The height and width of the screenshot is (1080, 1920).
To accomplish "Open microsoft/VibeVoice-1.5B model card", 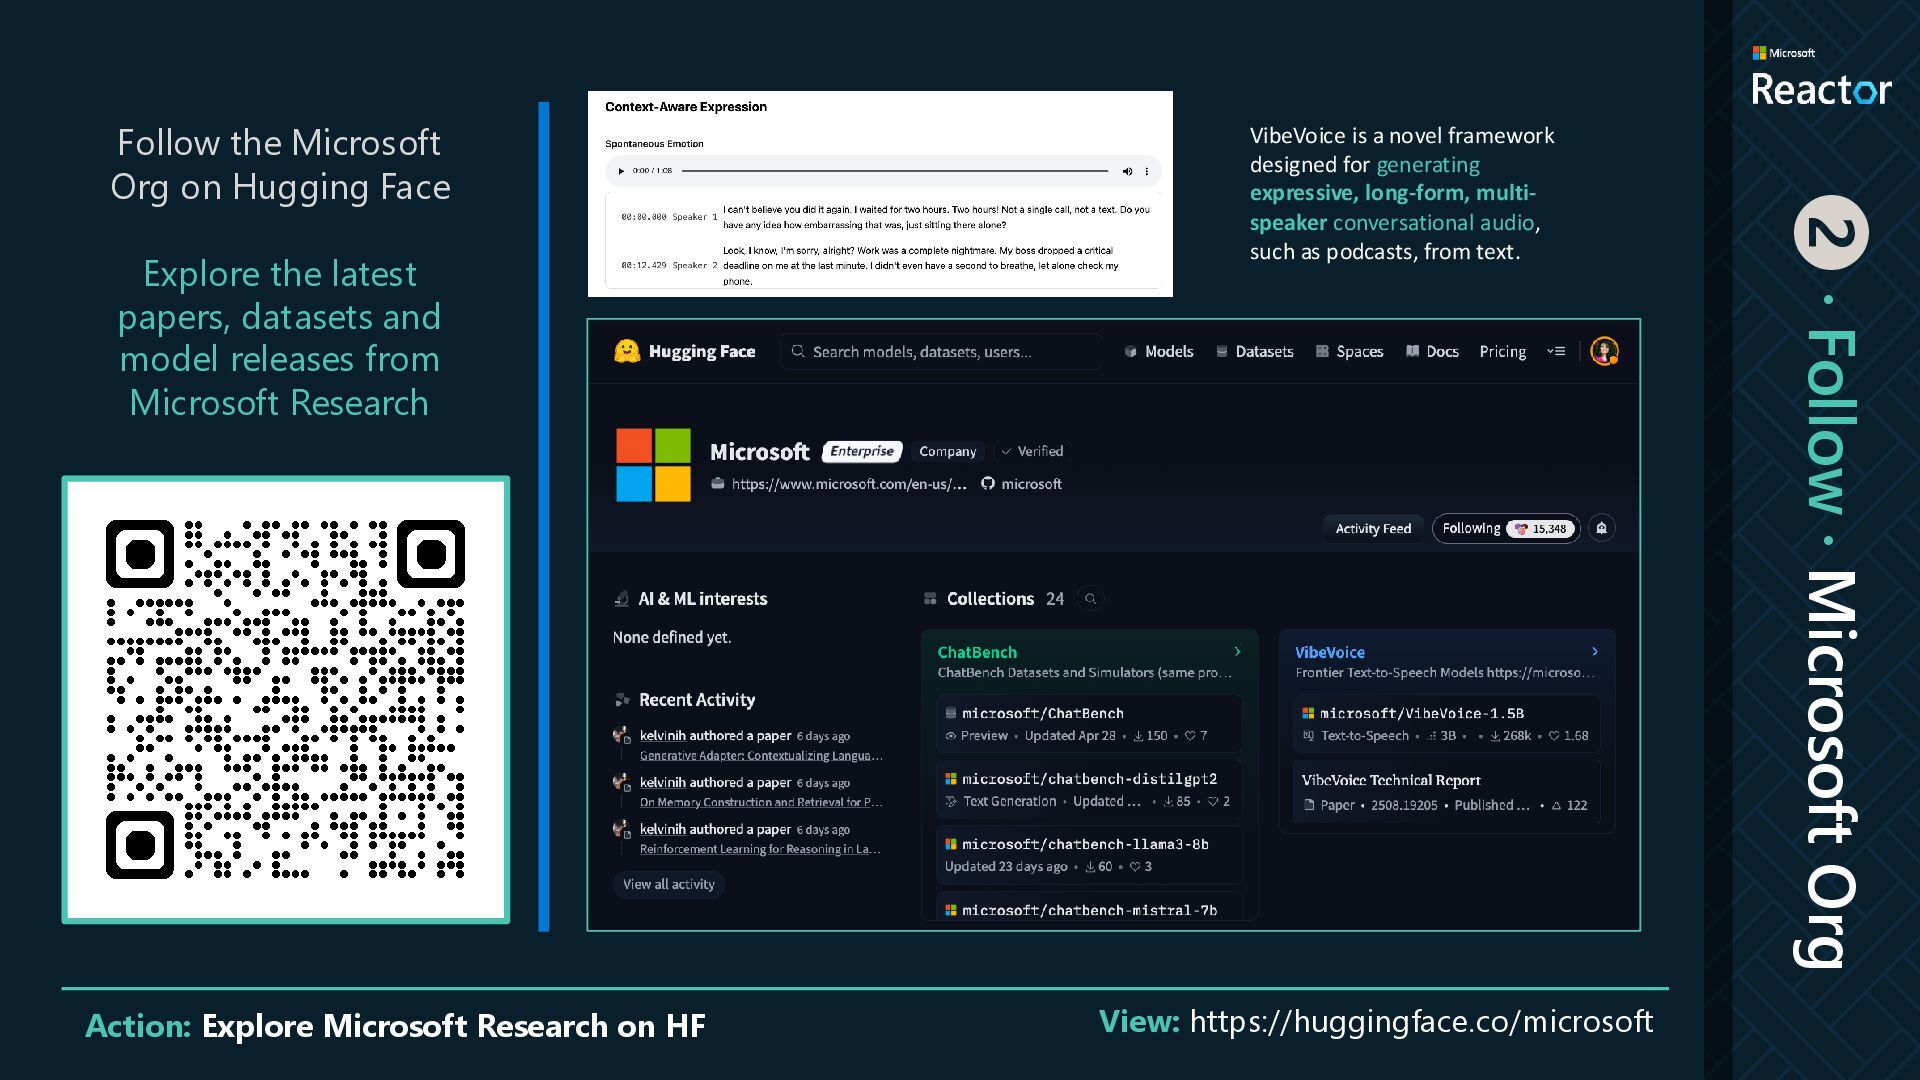I will click(x=1446, y=723).
